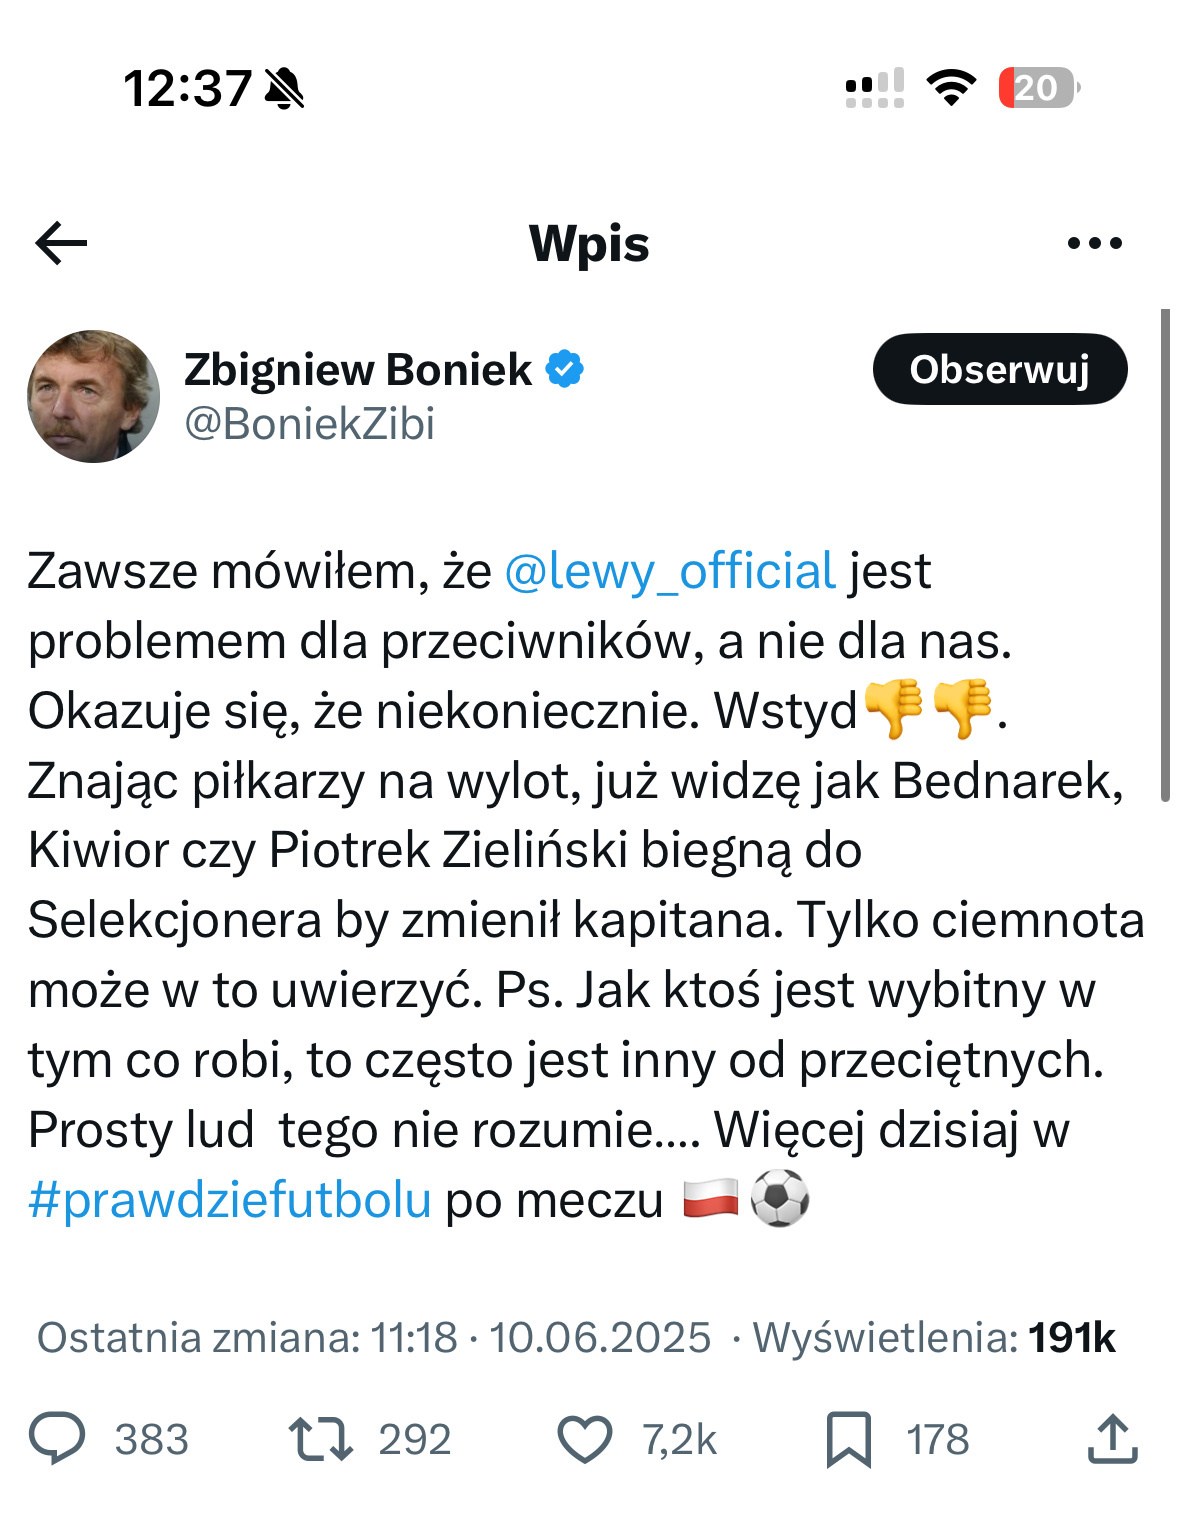1179x1523 pixels.
Task: Open the @BoniekZibi handle
Action: coord(310,424)
